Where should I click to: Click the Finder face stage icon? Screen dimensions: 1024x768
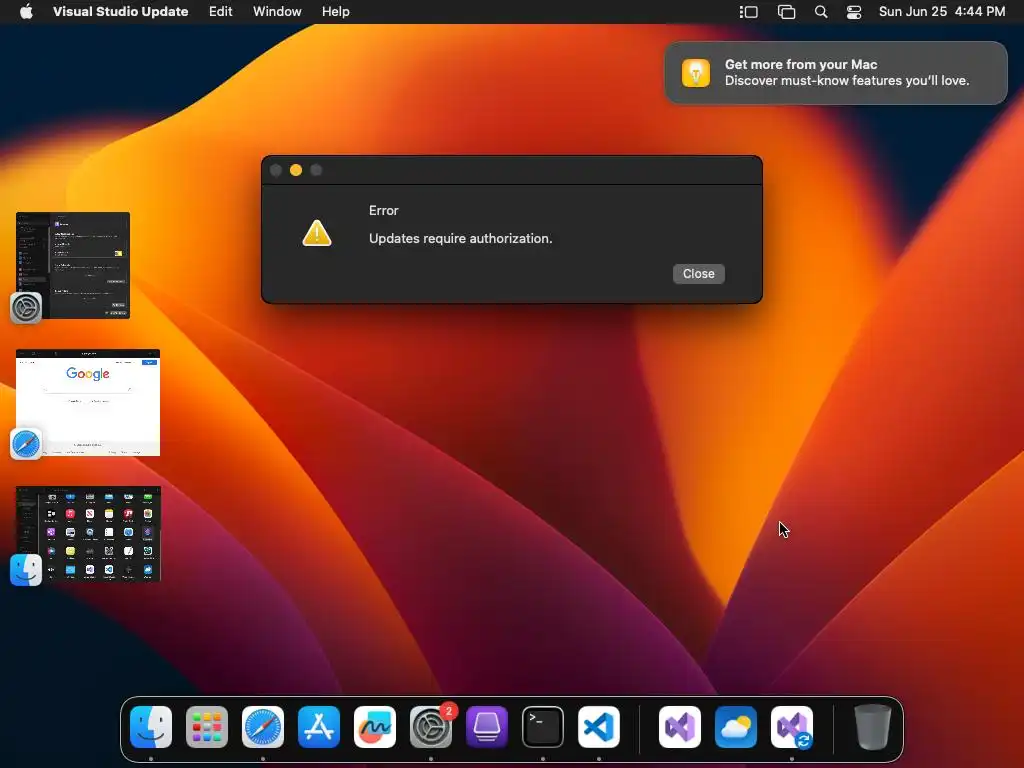click(x=26, y=569)
